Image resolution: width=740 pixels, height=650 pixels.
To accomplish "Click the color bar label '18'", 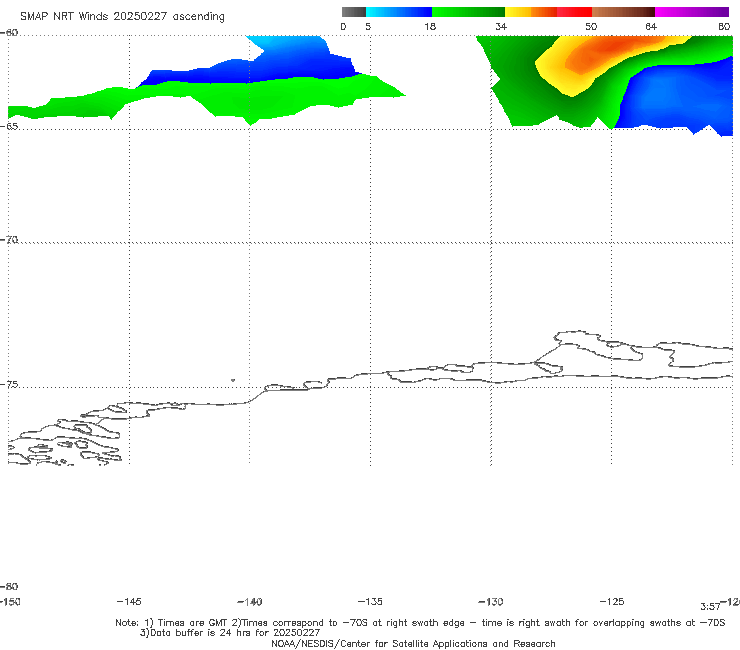I will click(430, 26).
